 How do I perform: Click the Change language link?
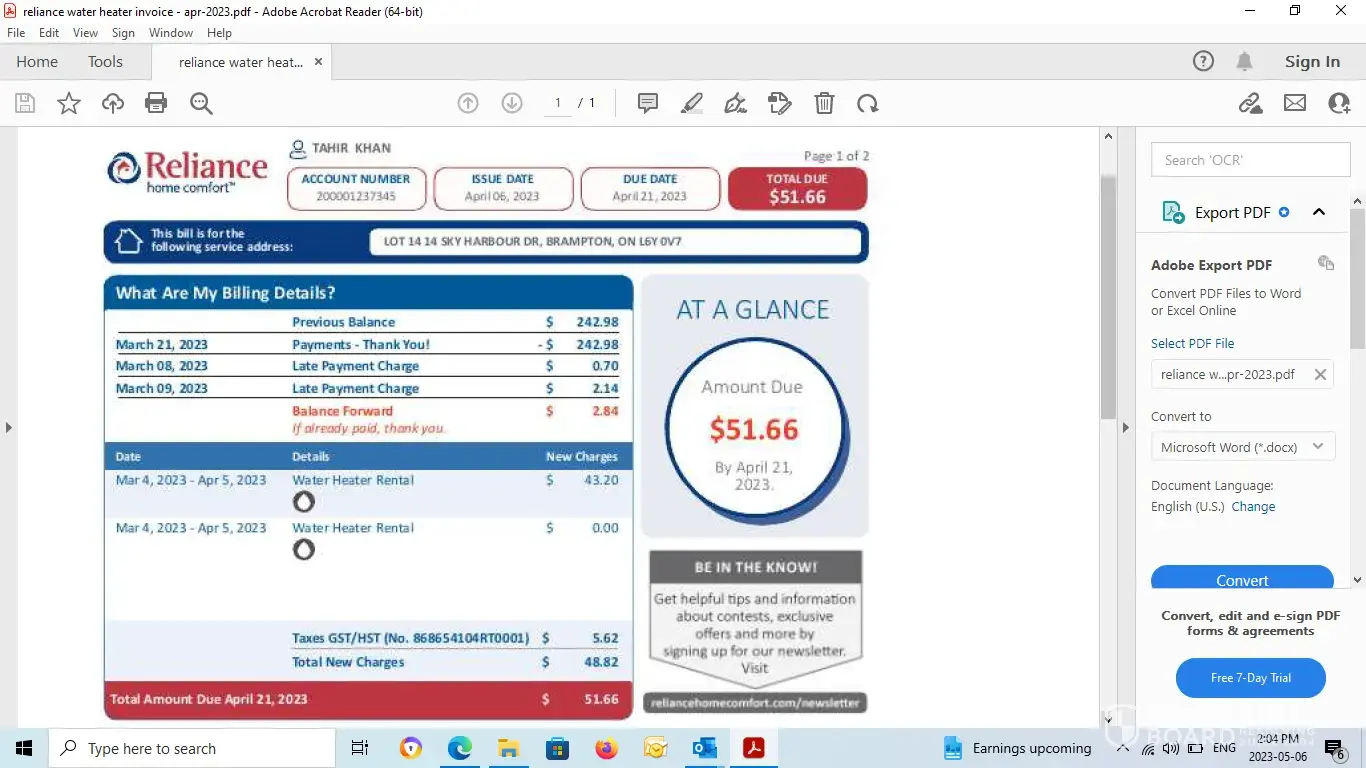[x=1253, y=507]
